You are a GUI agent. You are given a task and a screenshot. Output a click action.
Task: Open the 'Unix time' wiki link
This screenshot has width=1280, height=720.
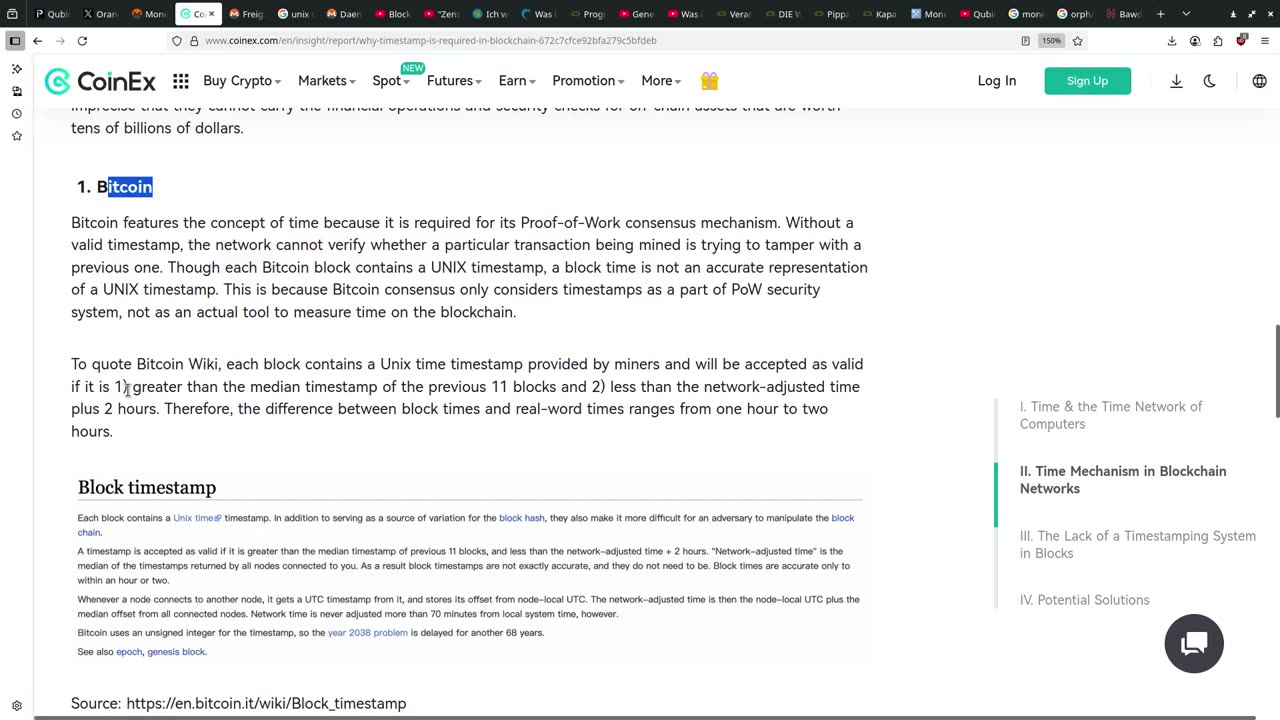[x=197, y=518]
